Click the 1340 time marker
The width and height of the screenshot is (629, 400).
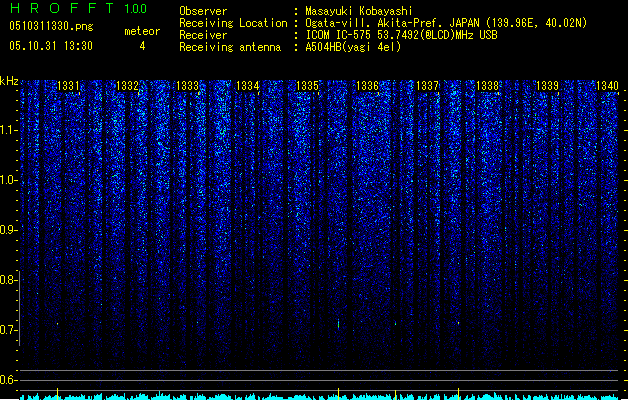607,86
